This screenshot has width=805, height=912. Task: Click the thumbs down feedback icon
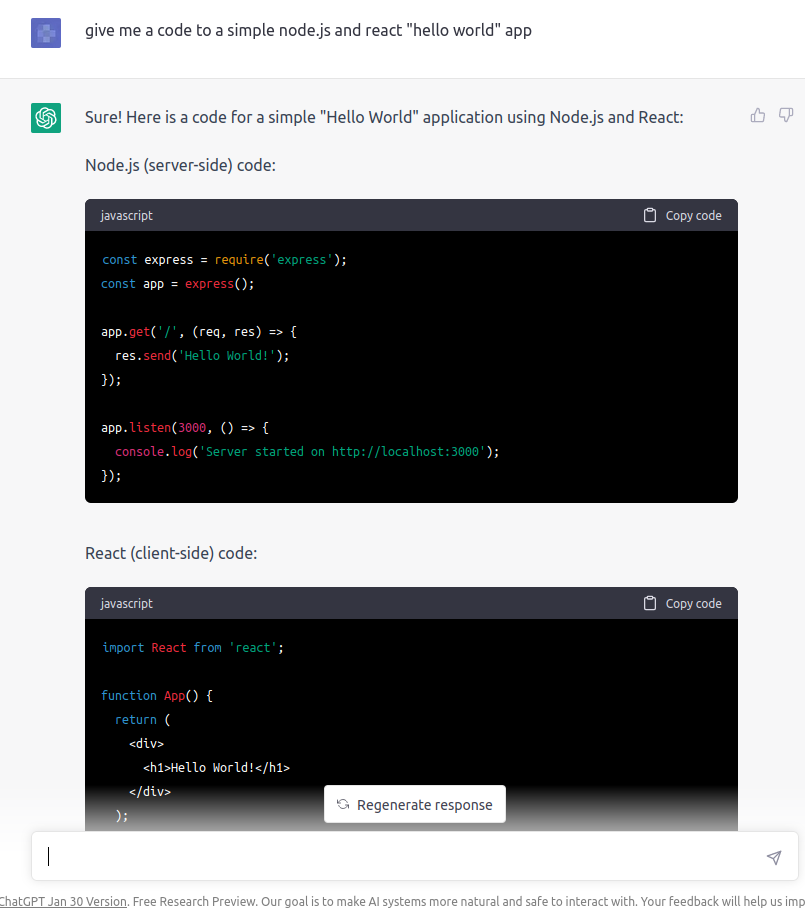786,116
